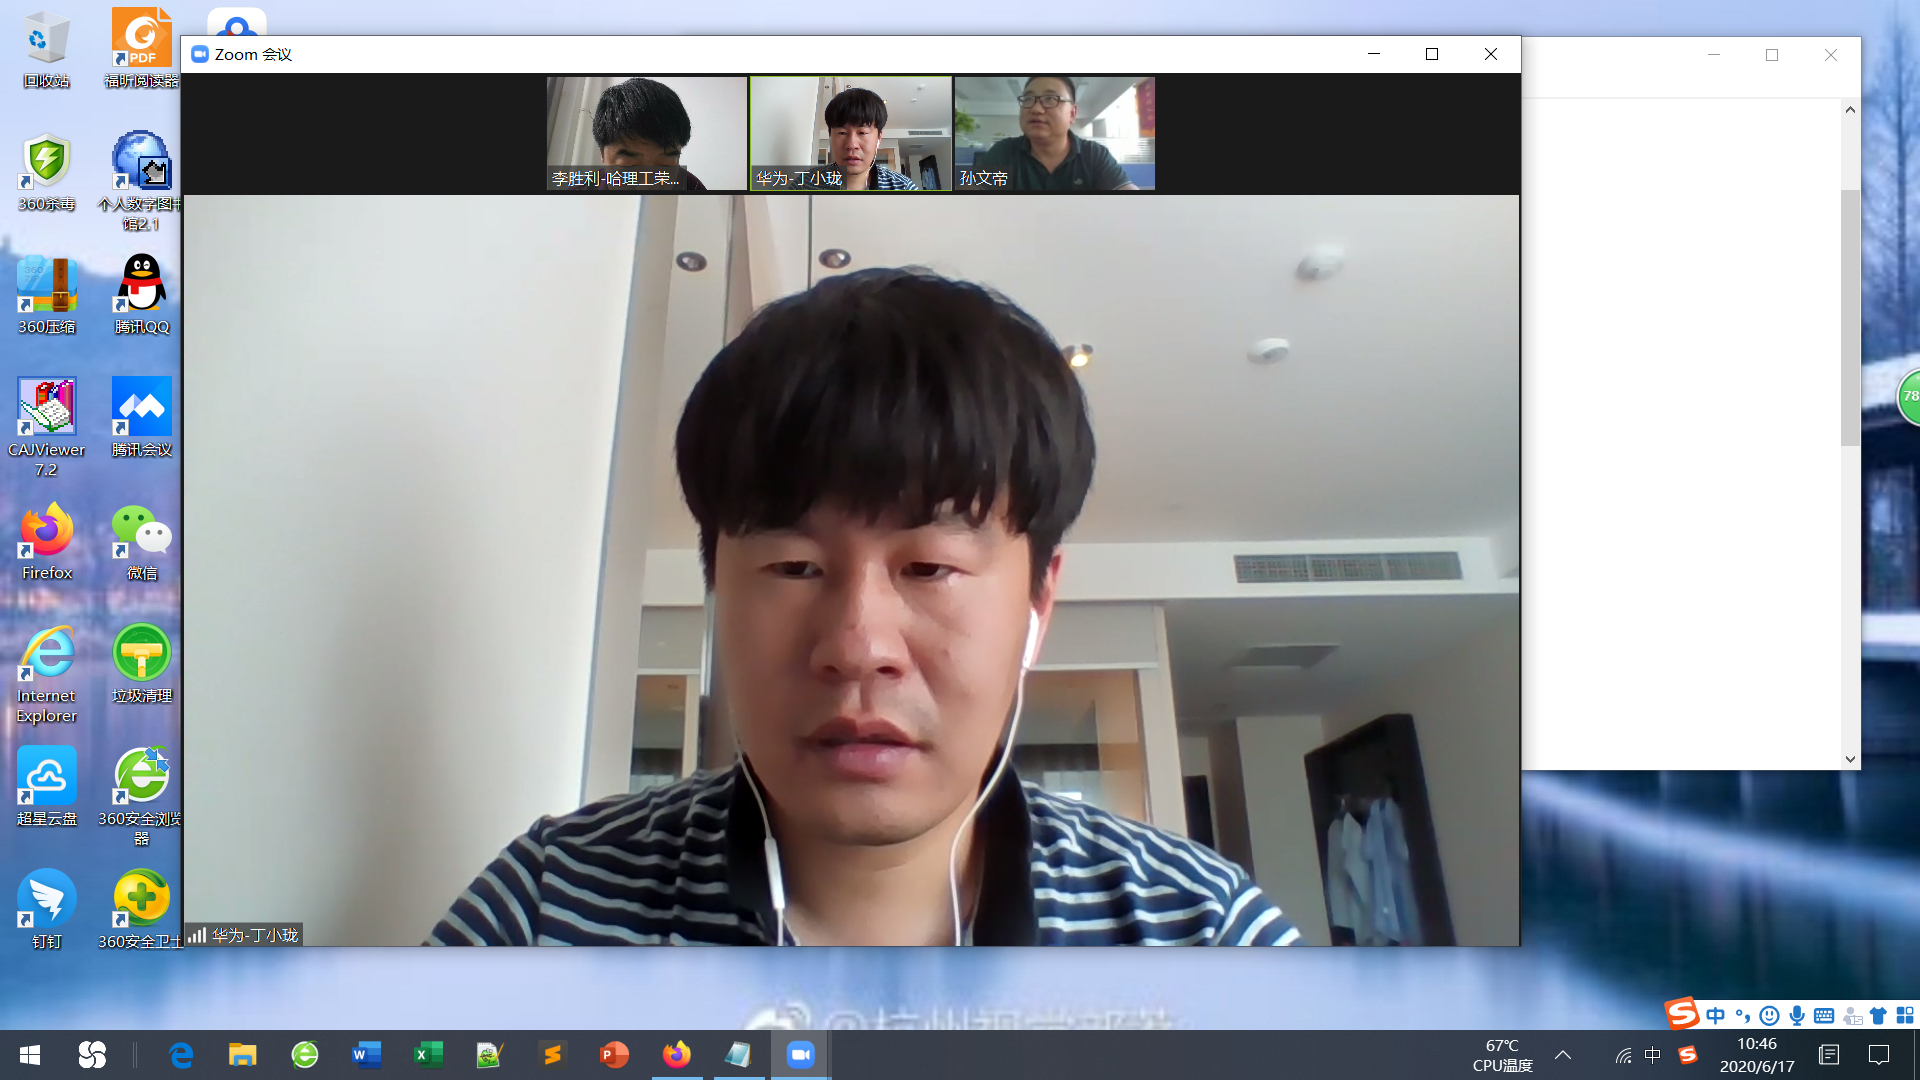Click scroll-down arrow in background window
This screenshot has height=1080, width=1920.
click(1850, 759)
